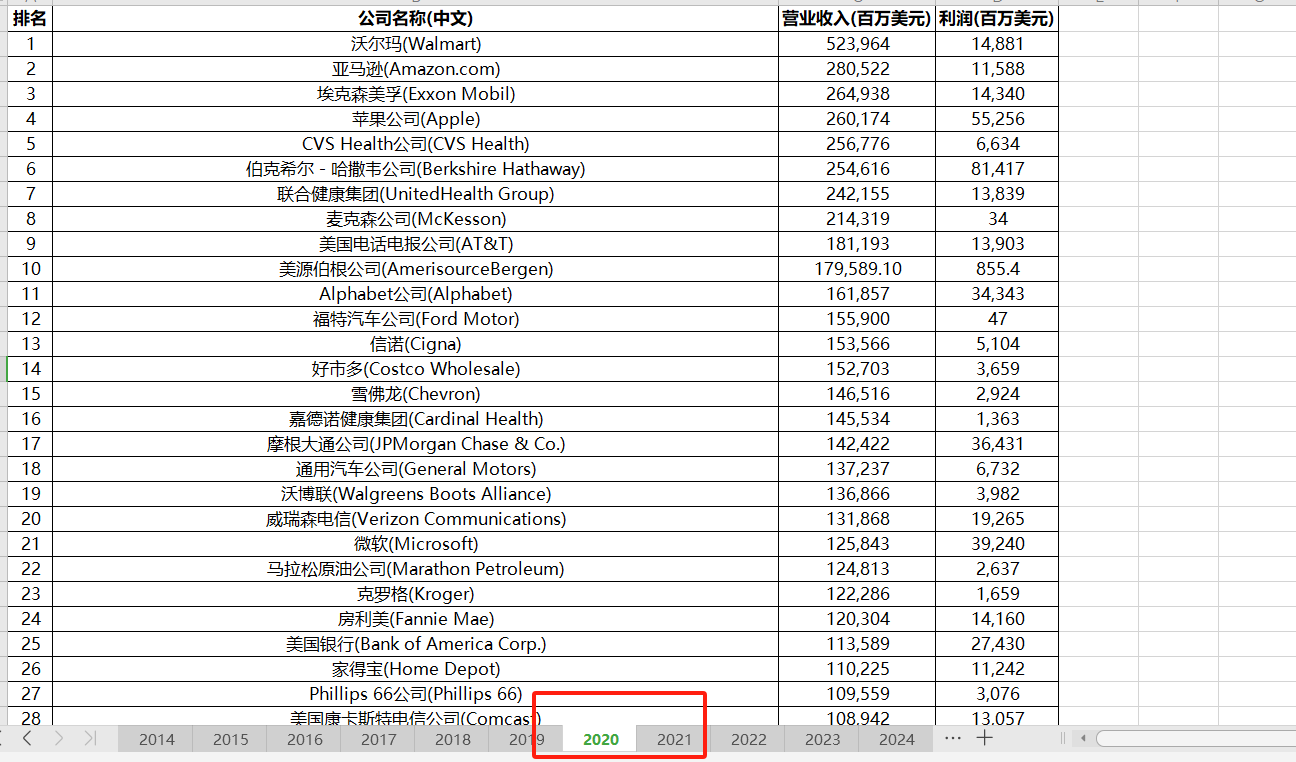This screenshot has width=1296, height=762.
Task: Select the 苹果公司(Apple) cell
Action: 415,119
